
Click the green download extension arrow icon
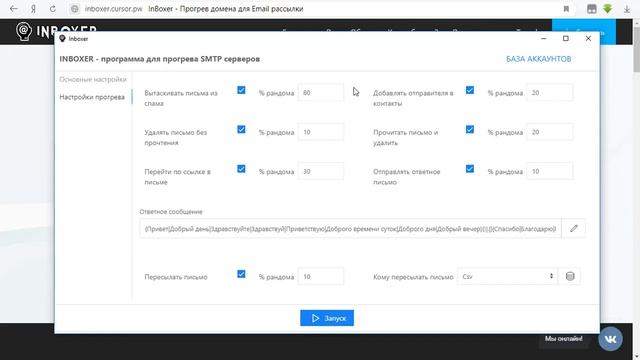point(608,9)
